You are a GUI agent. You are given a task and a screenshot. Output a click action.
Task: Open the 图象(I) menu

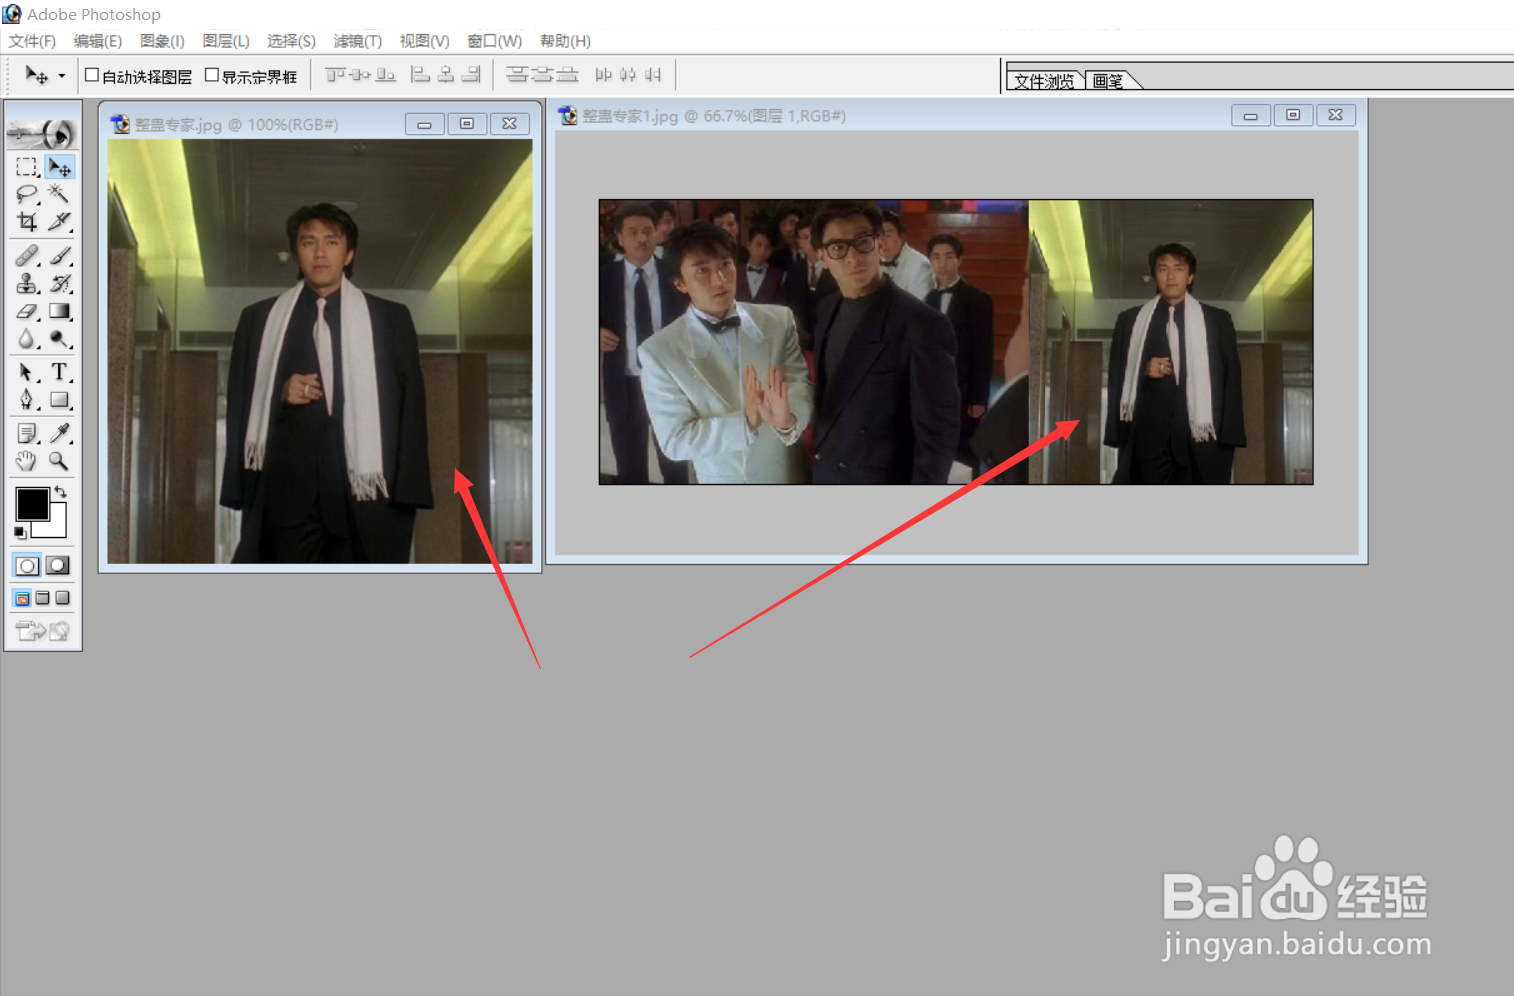[x=162, y=41]
